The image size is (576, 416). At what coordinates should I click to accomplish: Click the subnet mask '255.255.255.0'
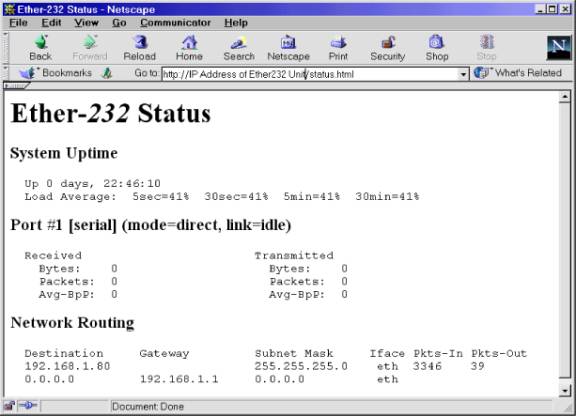point(301,366)
